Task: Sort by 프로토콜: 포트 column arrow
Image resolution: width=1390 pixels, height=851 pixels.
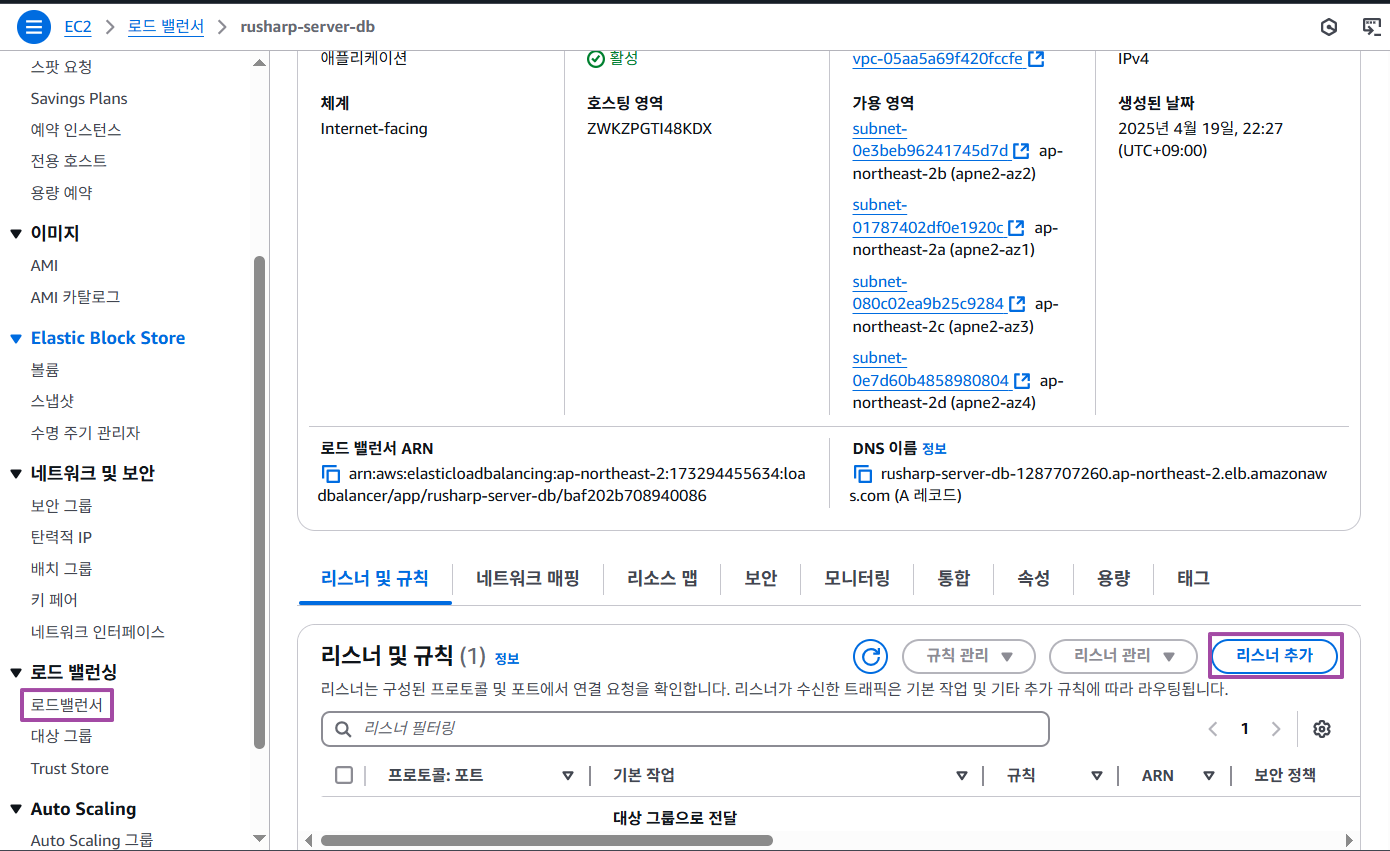Action: (568, 776)
